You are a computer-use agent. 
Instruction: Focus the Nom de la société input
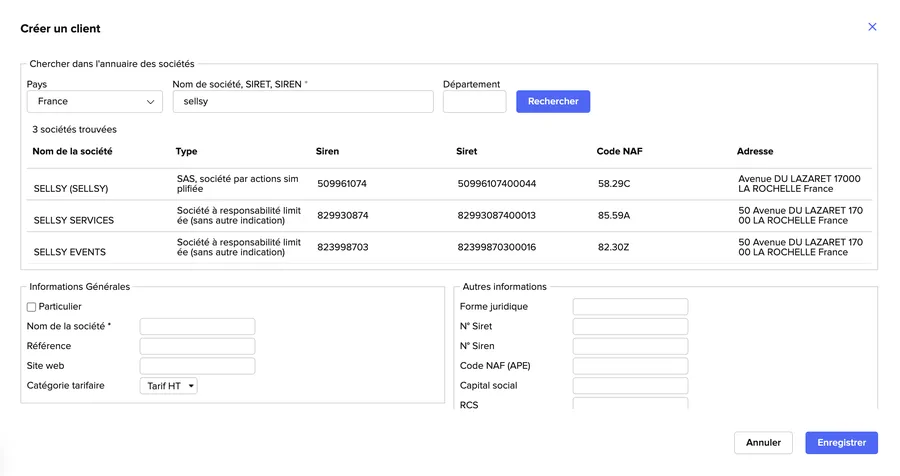197,327
